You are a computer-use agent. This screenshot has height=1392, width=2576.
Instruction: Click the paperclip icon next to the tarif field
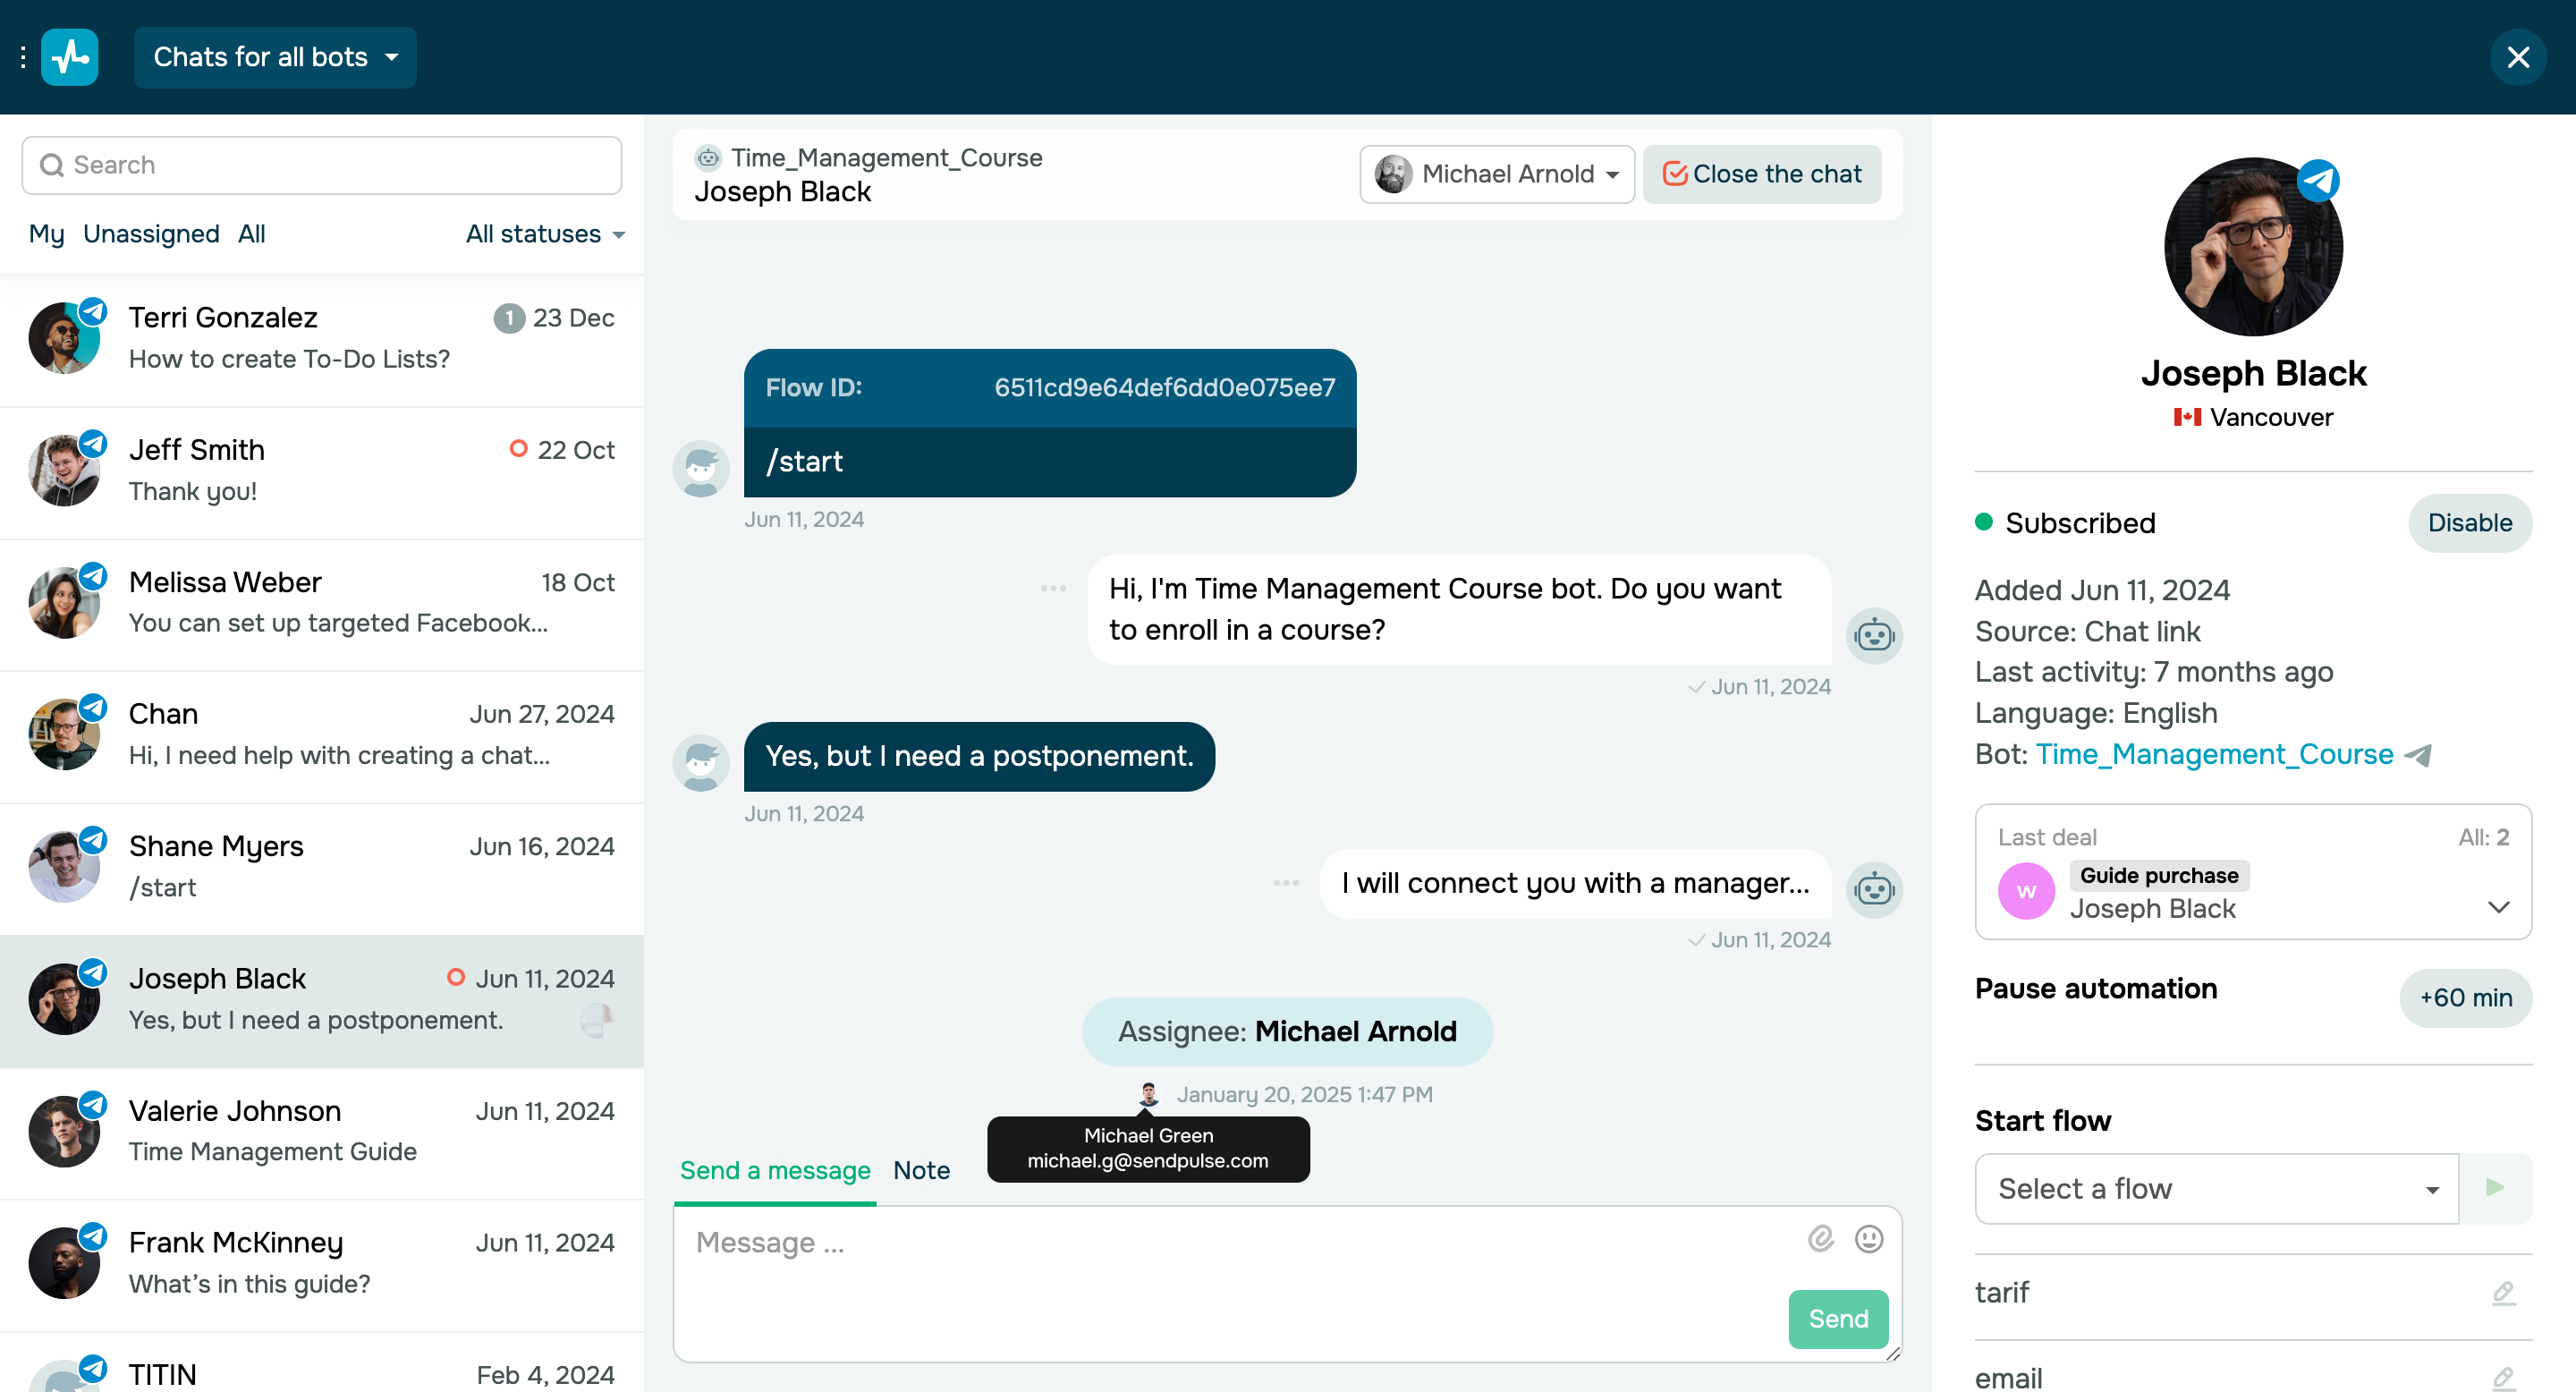tap(2504, 1293)
